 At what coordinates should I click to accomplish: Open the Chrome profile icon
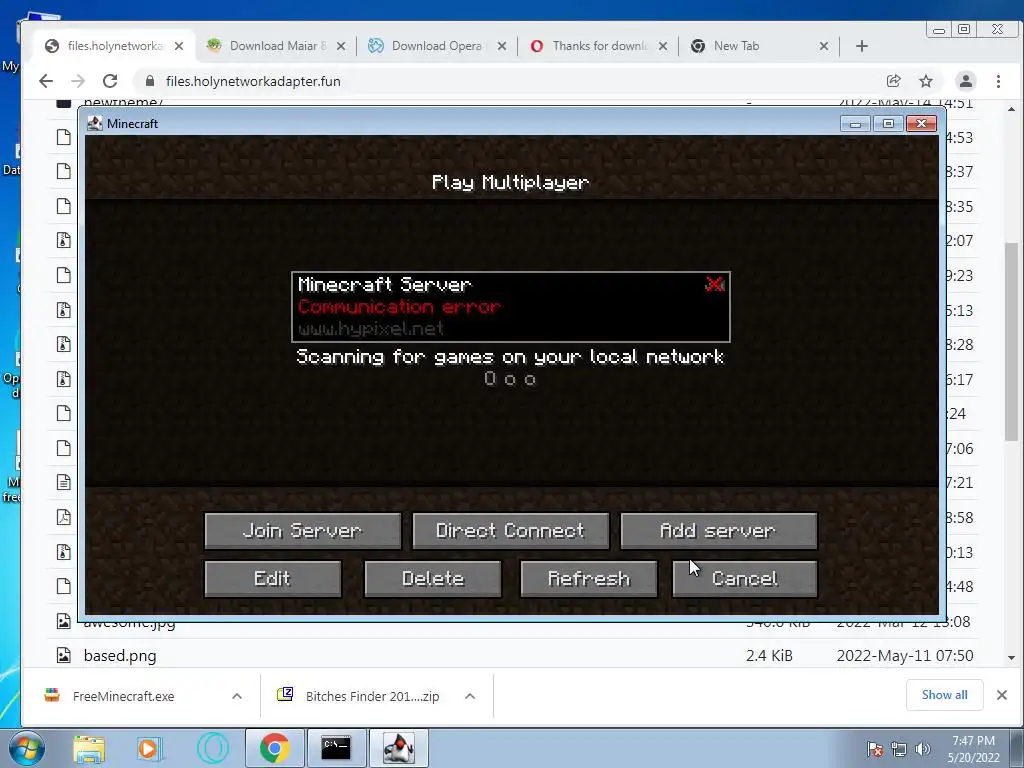click(x=966, y=81)
